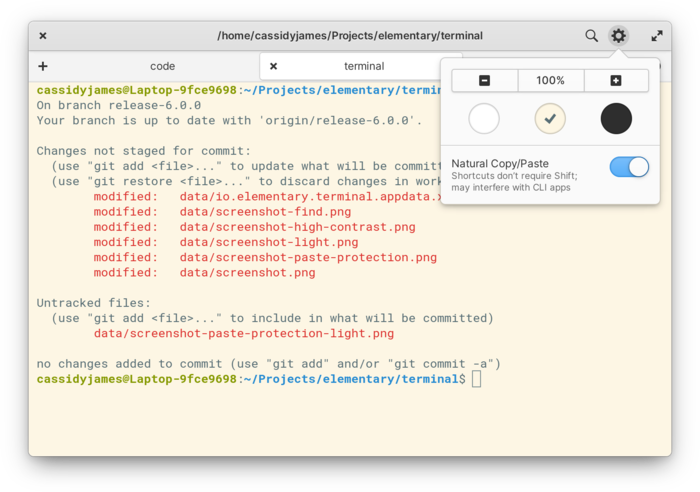Click 'data/screenshot-paste-protection.png' file name

[x=308, y=257]
